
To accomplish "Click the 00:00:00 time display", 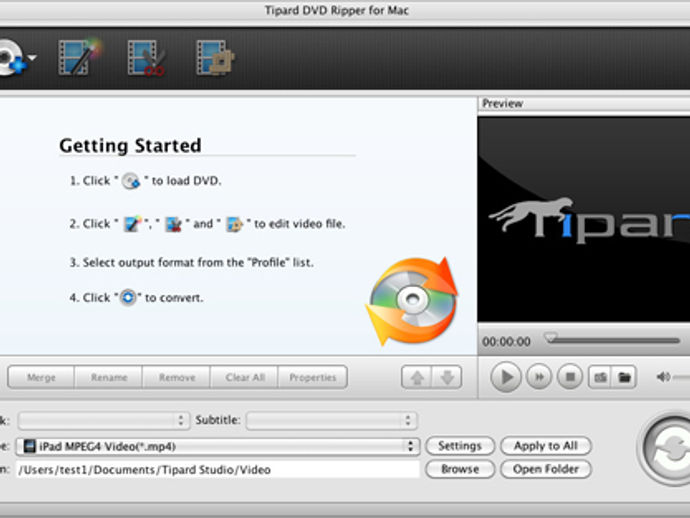I will pyautogui.click(x=506, y=342).
